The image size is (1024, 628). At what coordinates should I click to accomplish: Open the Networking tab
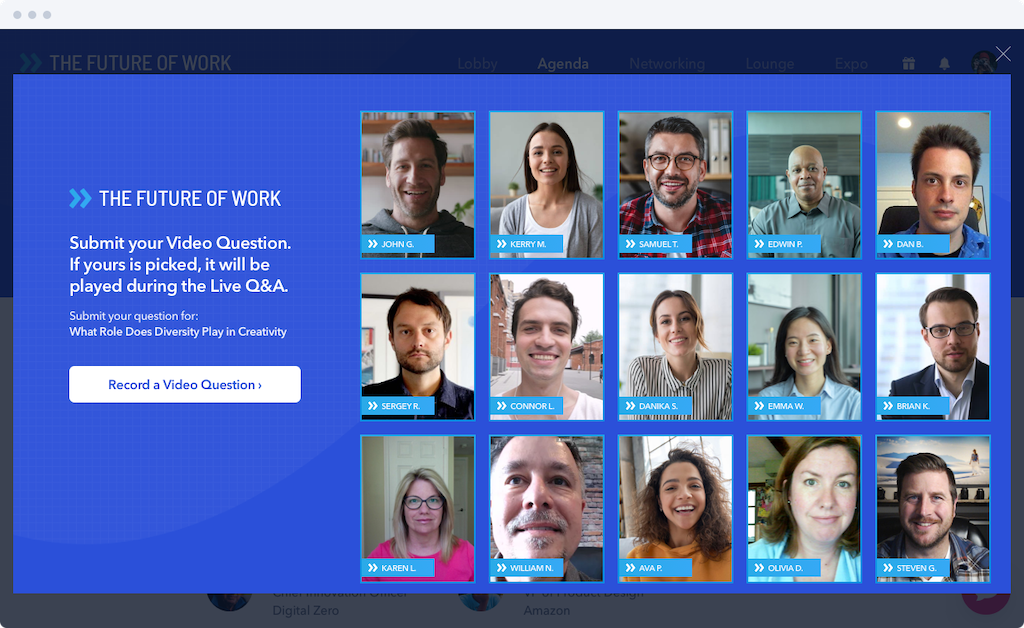pos(667,64)
